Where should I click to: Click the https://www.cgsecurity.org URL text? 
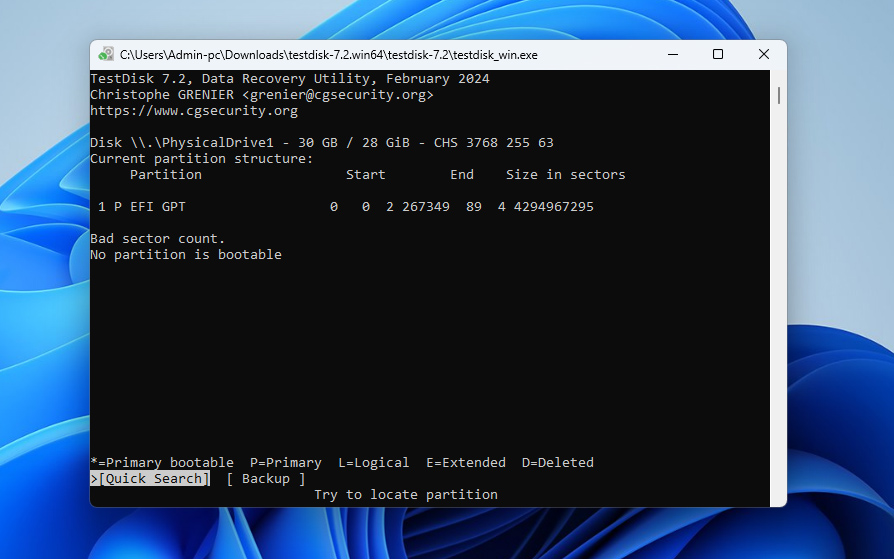194,111
